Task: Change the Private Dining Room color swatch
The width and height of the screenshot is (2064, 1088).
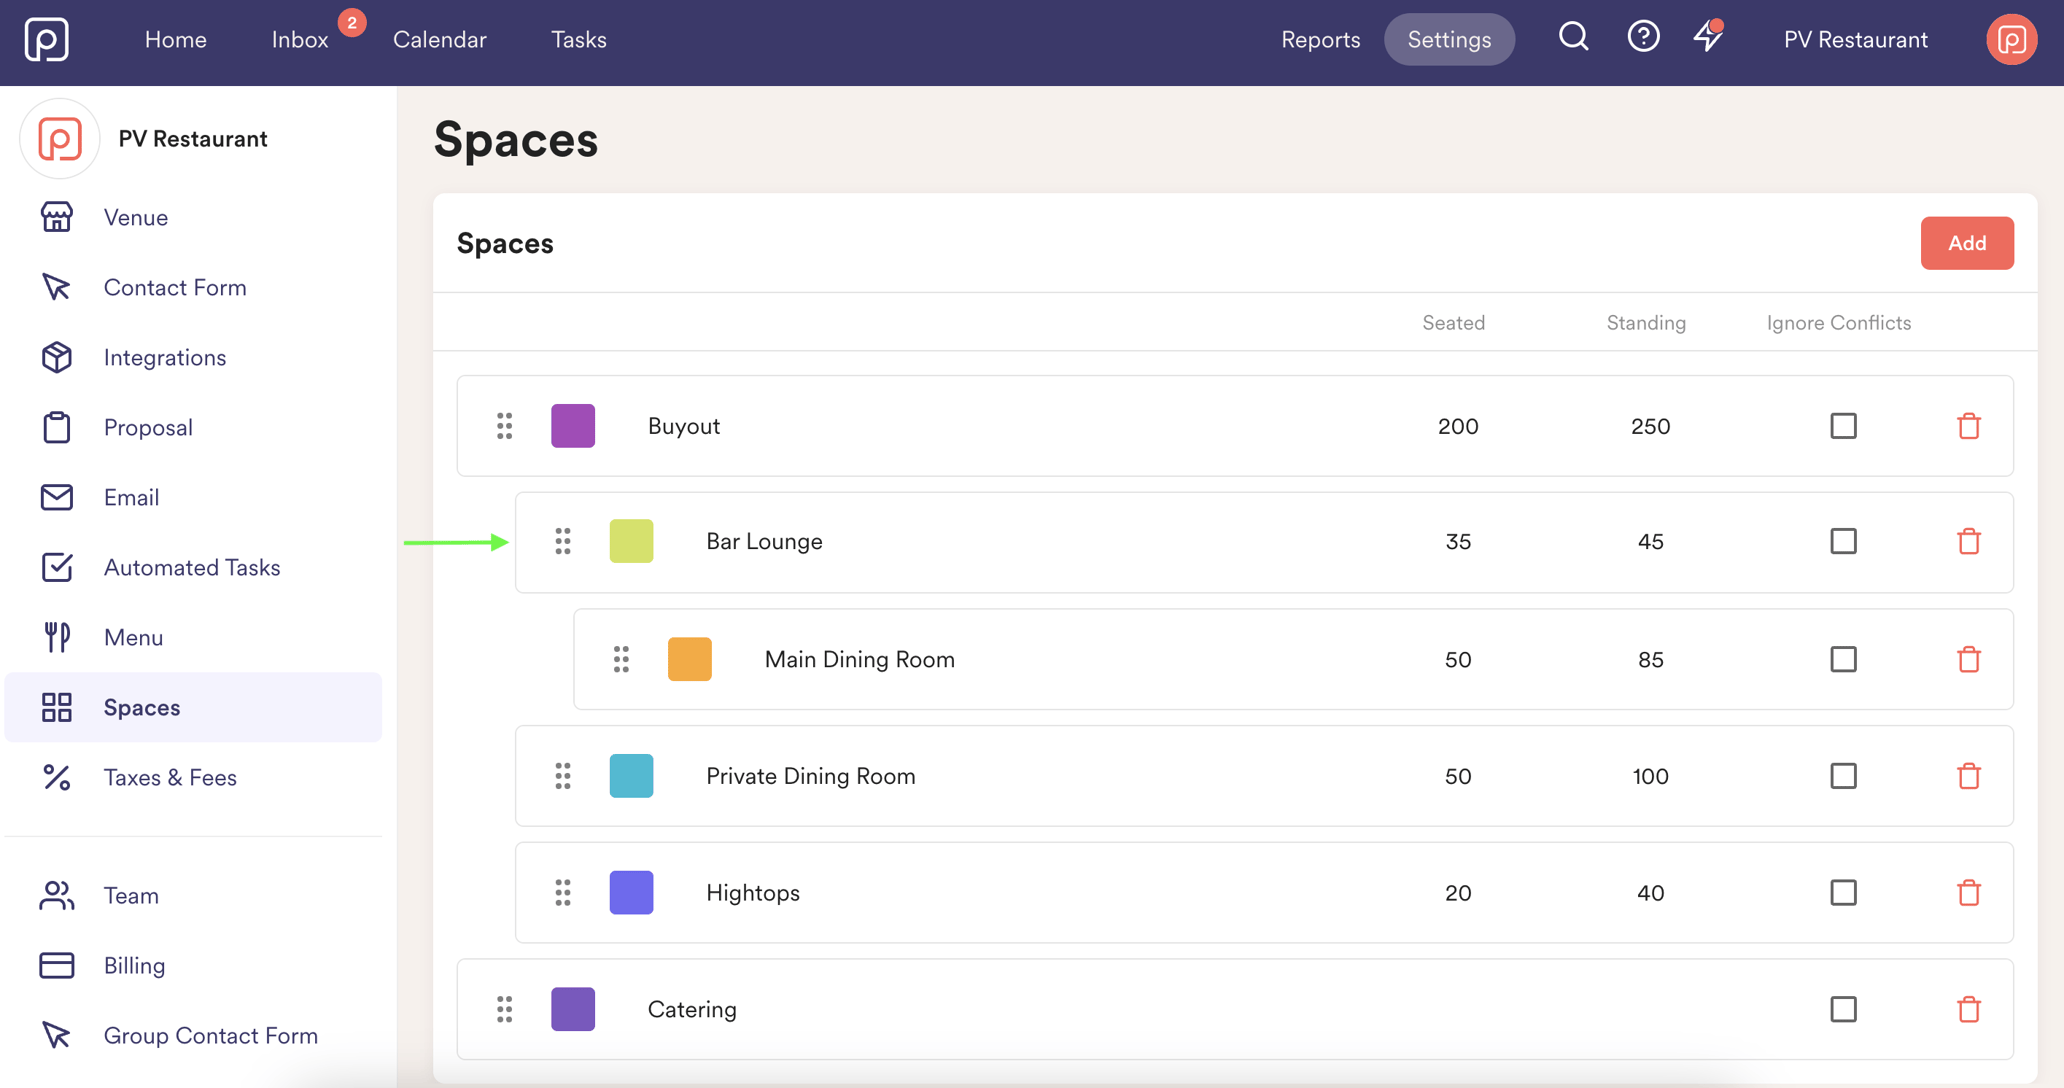Action: (x=631, y=776)
